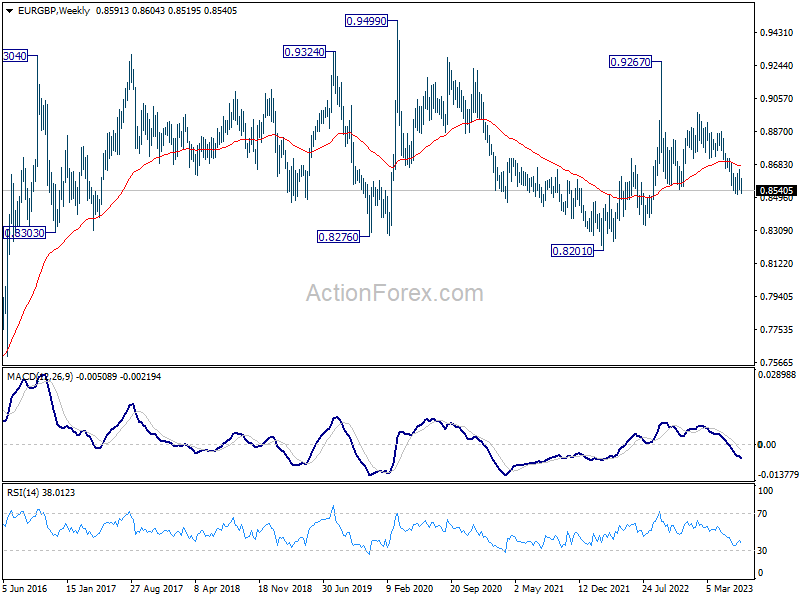Click the 0.79405 price axis value
This screenshot has height=600, width=800.
pos(777,296)
